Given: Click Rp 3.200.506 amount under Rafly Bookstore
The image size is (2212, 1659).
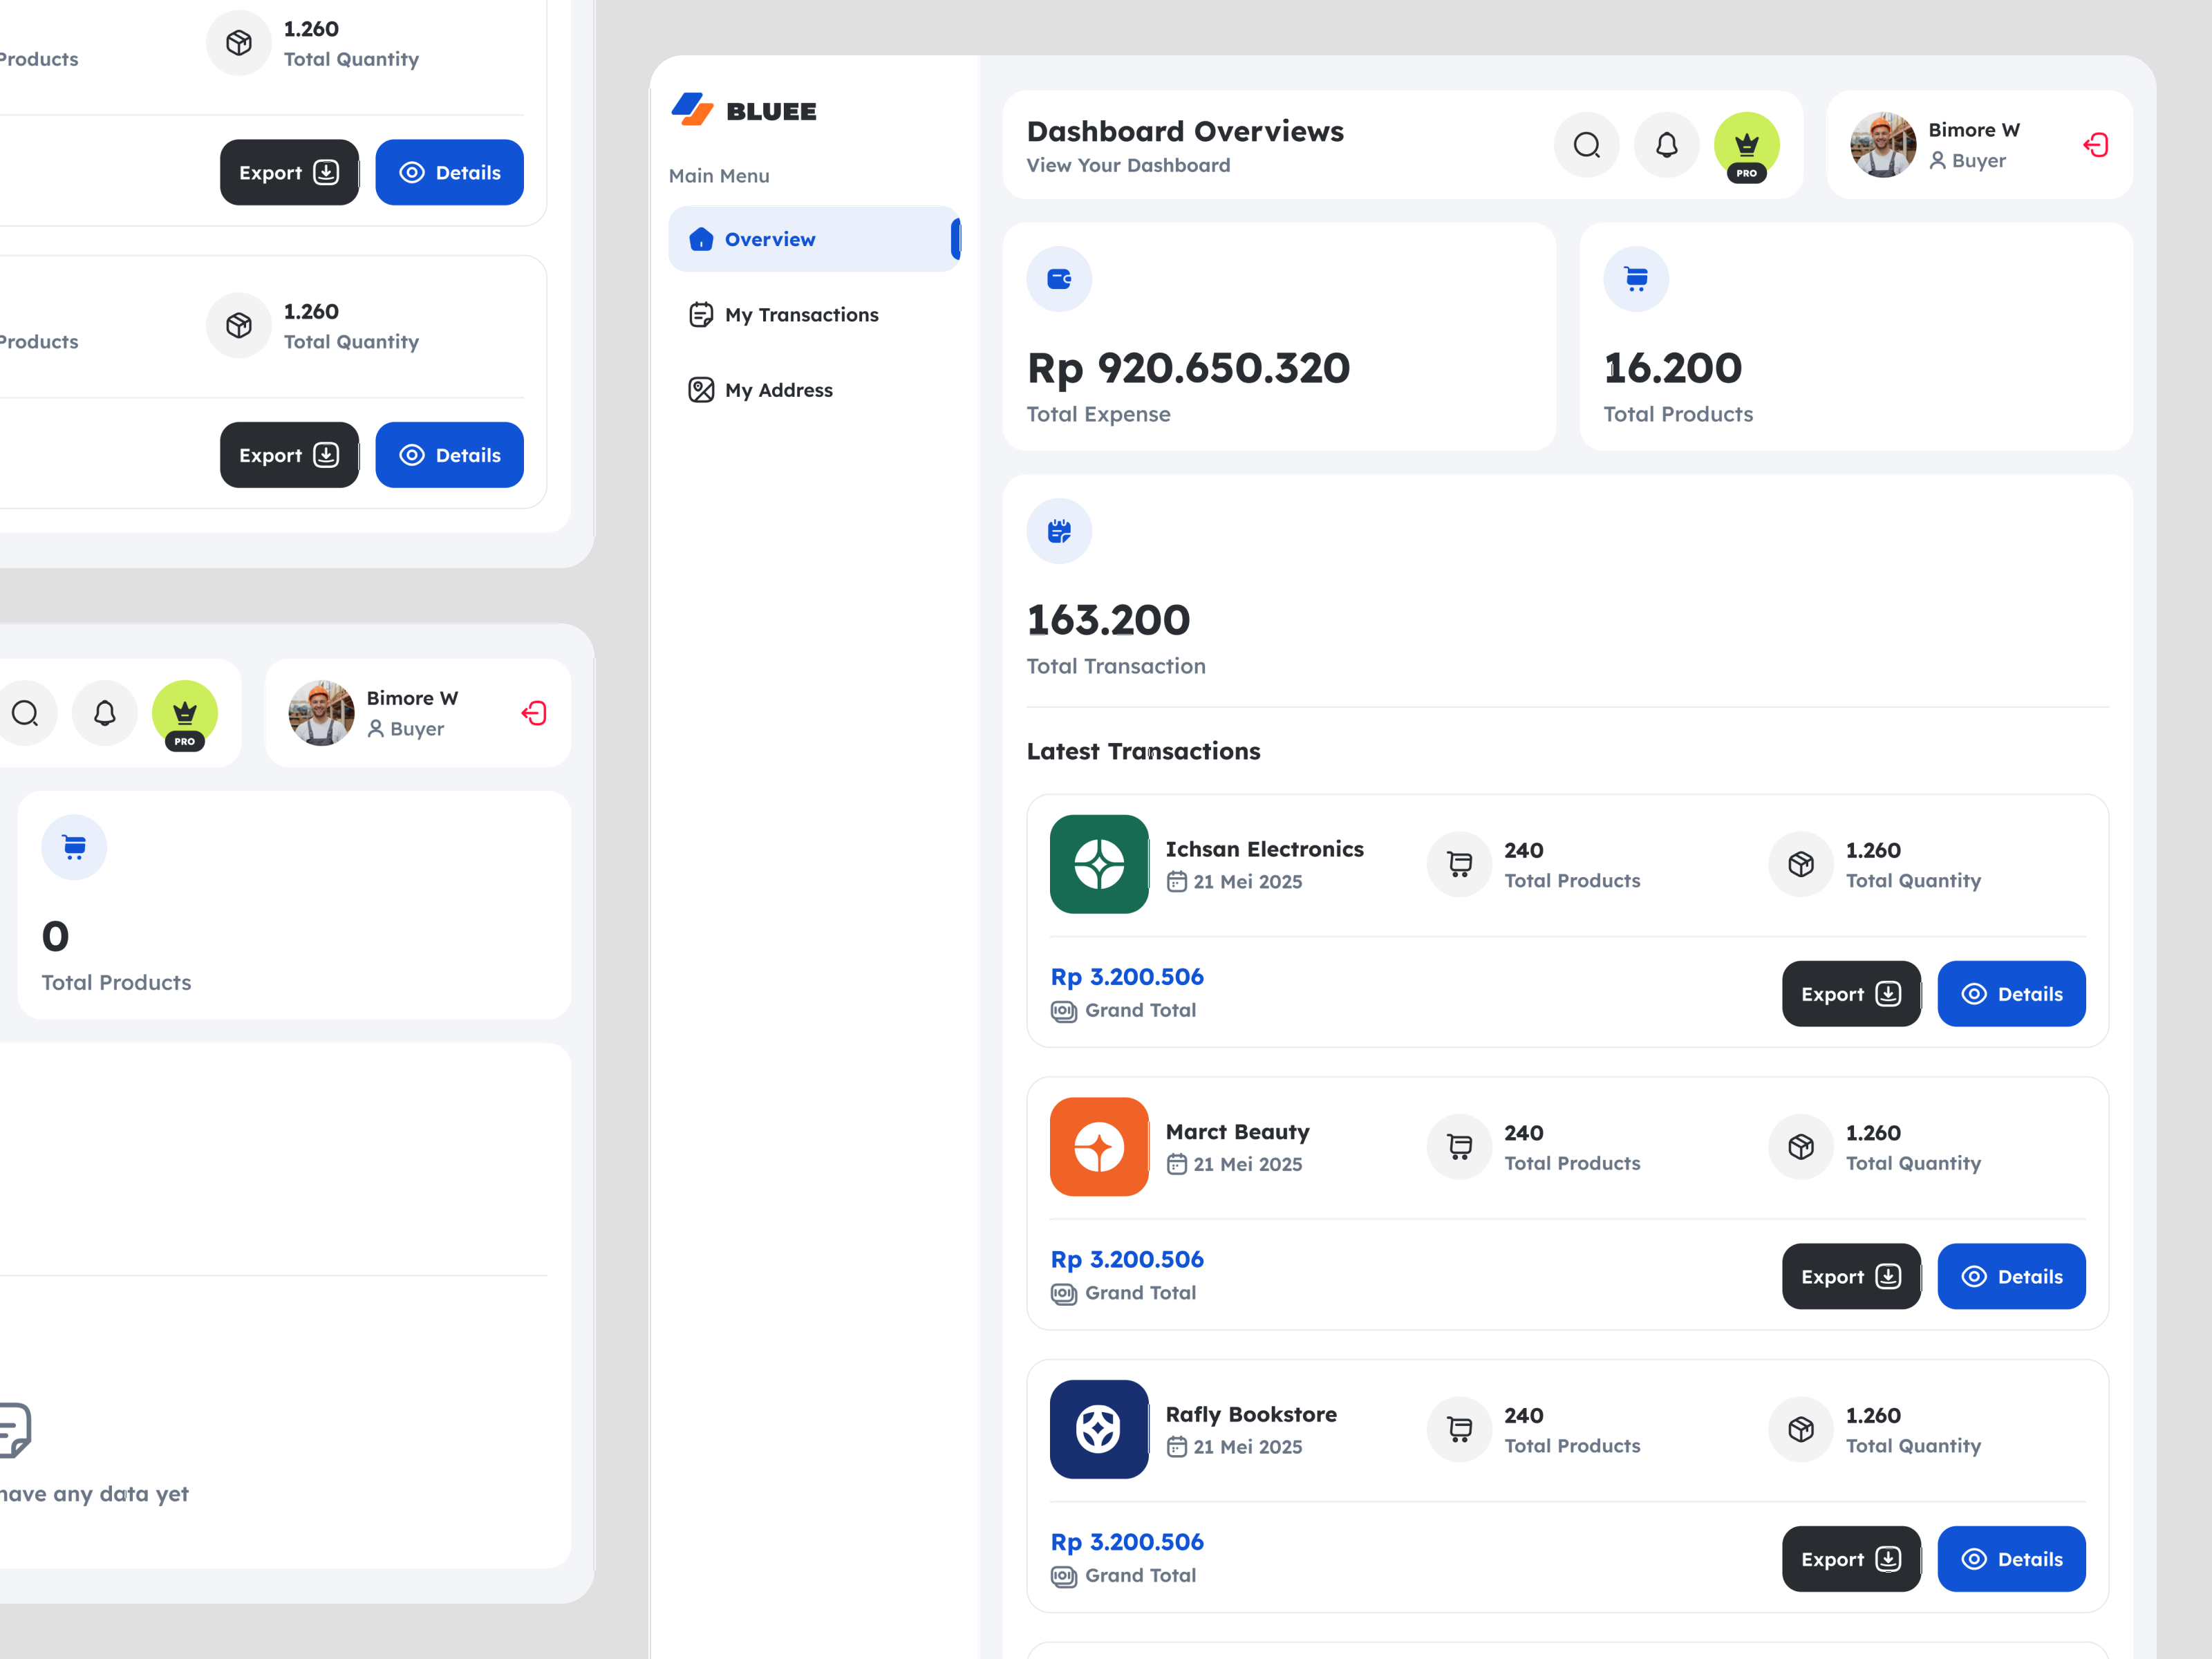Looking at the screenshot, I should click(x=1127, y=1542).
